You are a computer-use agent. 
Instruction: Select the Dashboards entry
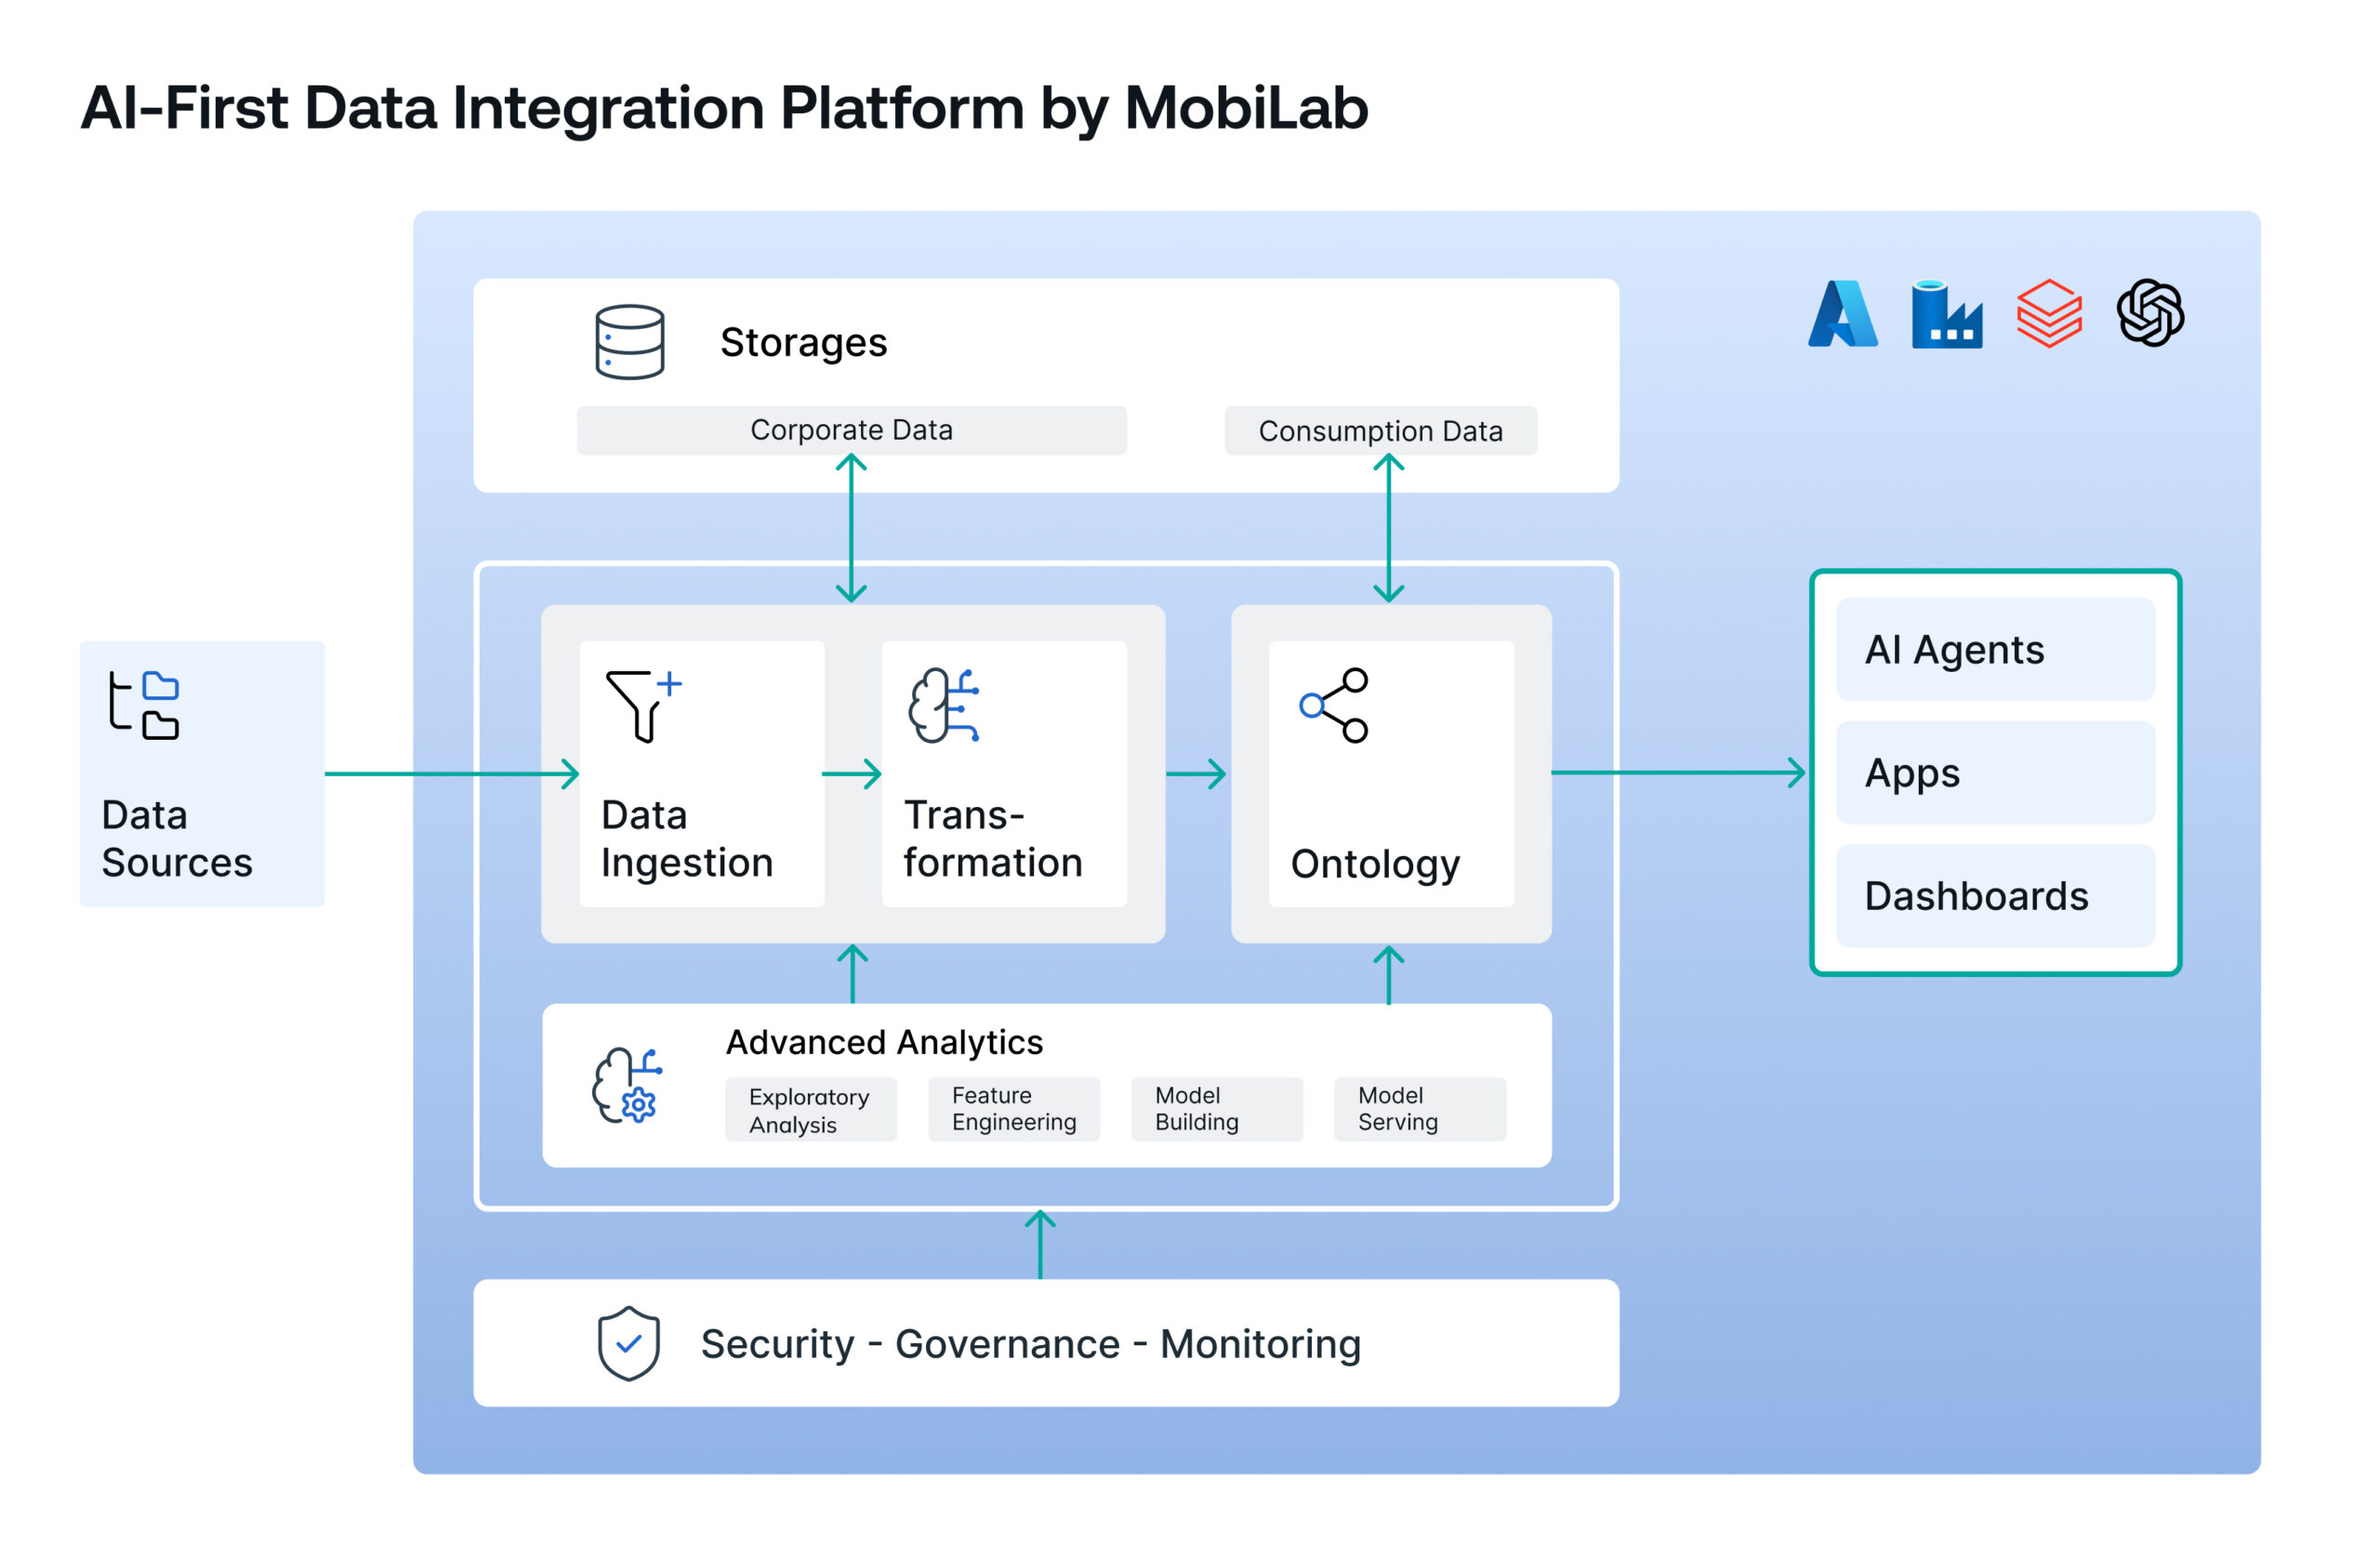pyautogui.click(x=1994, y=895)
